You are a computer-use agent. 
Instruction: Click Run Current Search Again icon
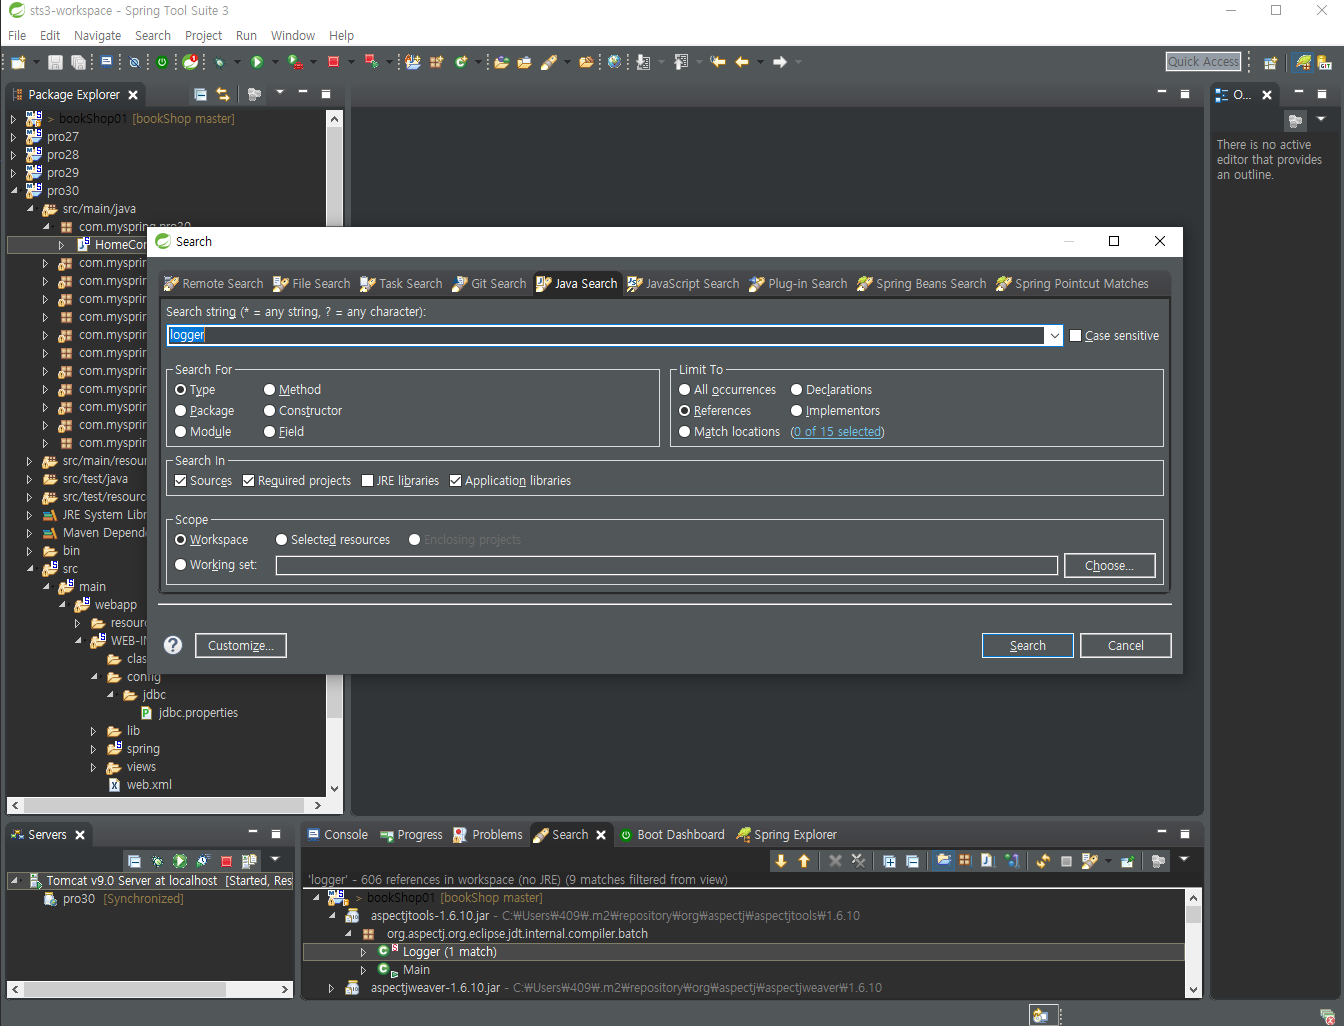[x=1043, y=861]
